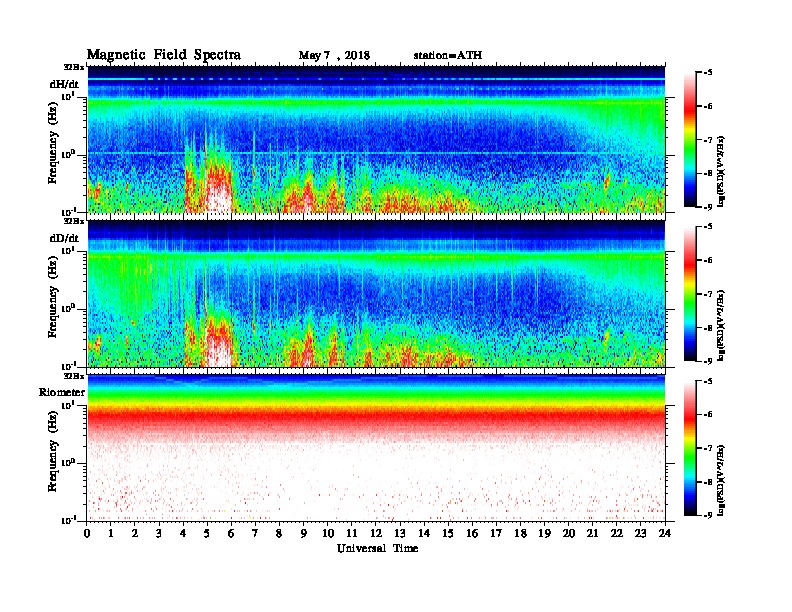Click the 'dD/dt' panel label
Image resolution: width=792 pixels, height=612 pixels.
tap(64, 238)
